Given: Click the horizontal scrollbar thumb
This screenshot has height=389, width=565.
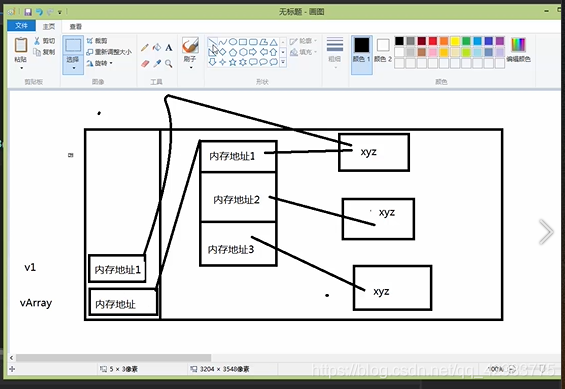Looking at the screenshot, I should [x=114, y=357].
